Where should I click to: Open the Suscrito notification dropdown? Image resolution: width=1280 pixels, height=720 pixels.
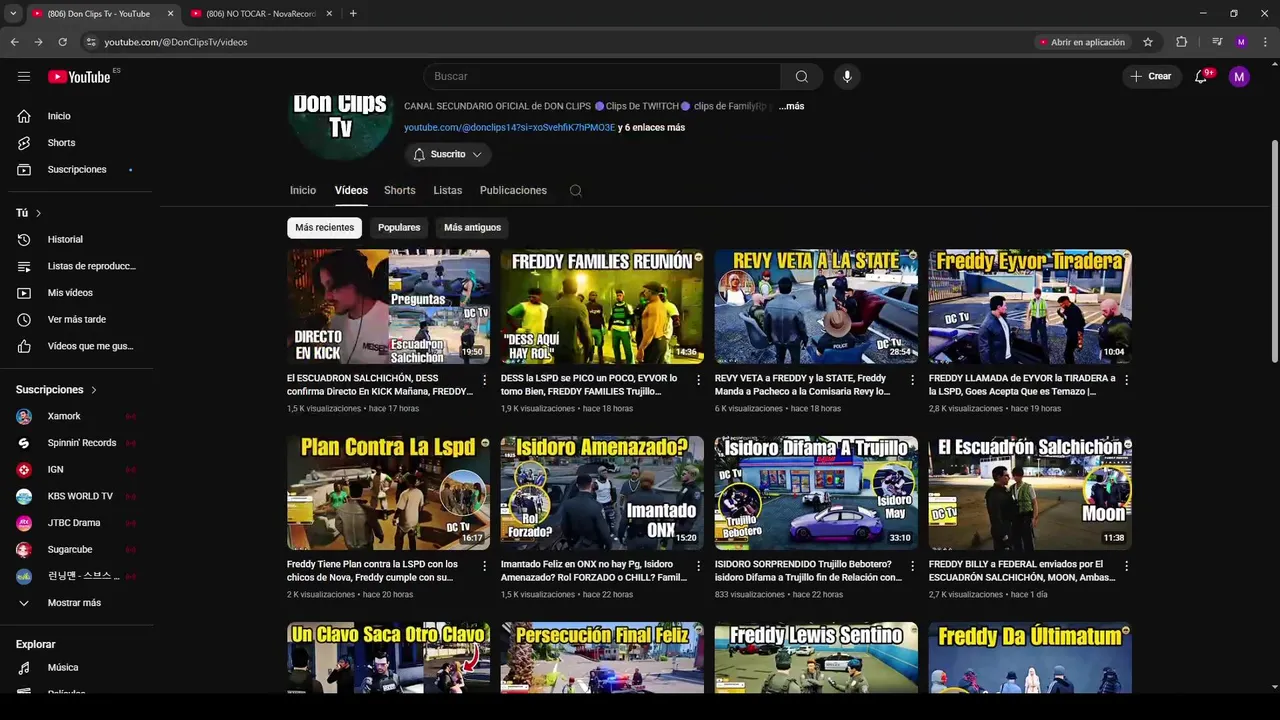(x=448, y=155)
